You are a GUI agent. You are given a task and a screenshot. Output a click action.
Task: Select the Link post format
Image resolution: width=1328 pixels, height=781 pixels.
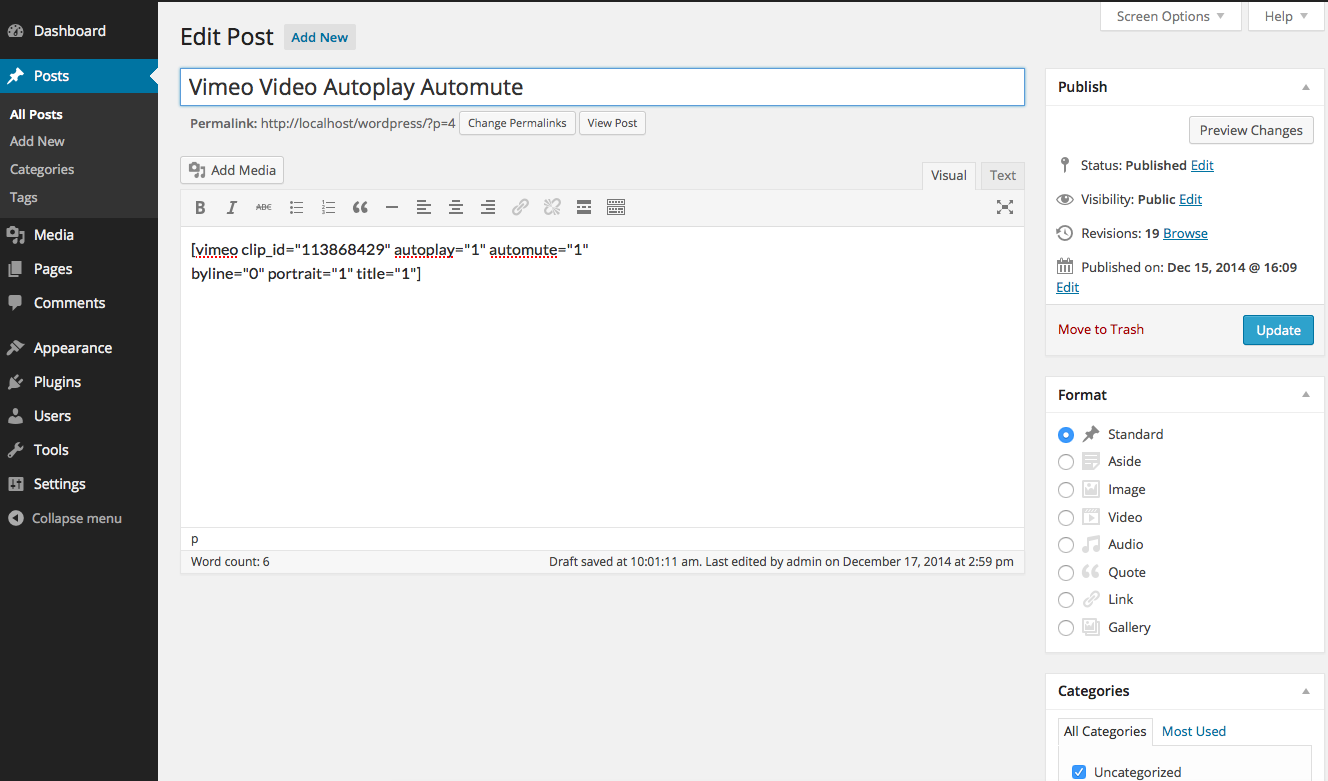tap(1066, 600)
